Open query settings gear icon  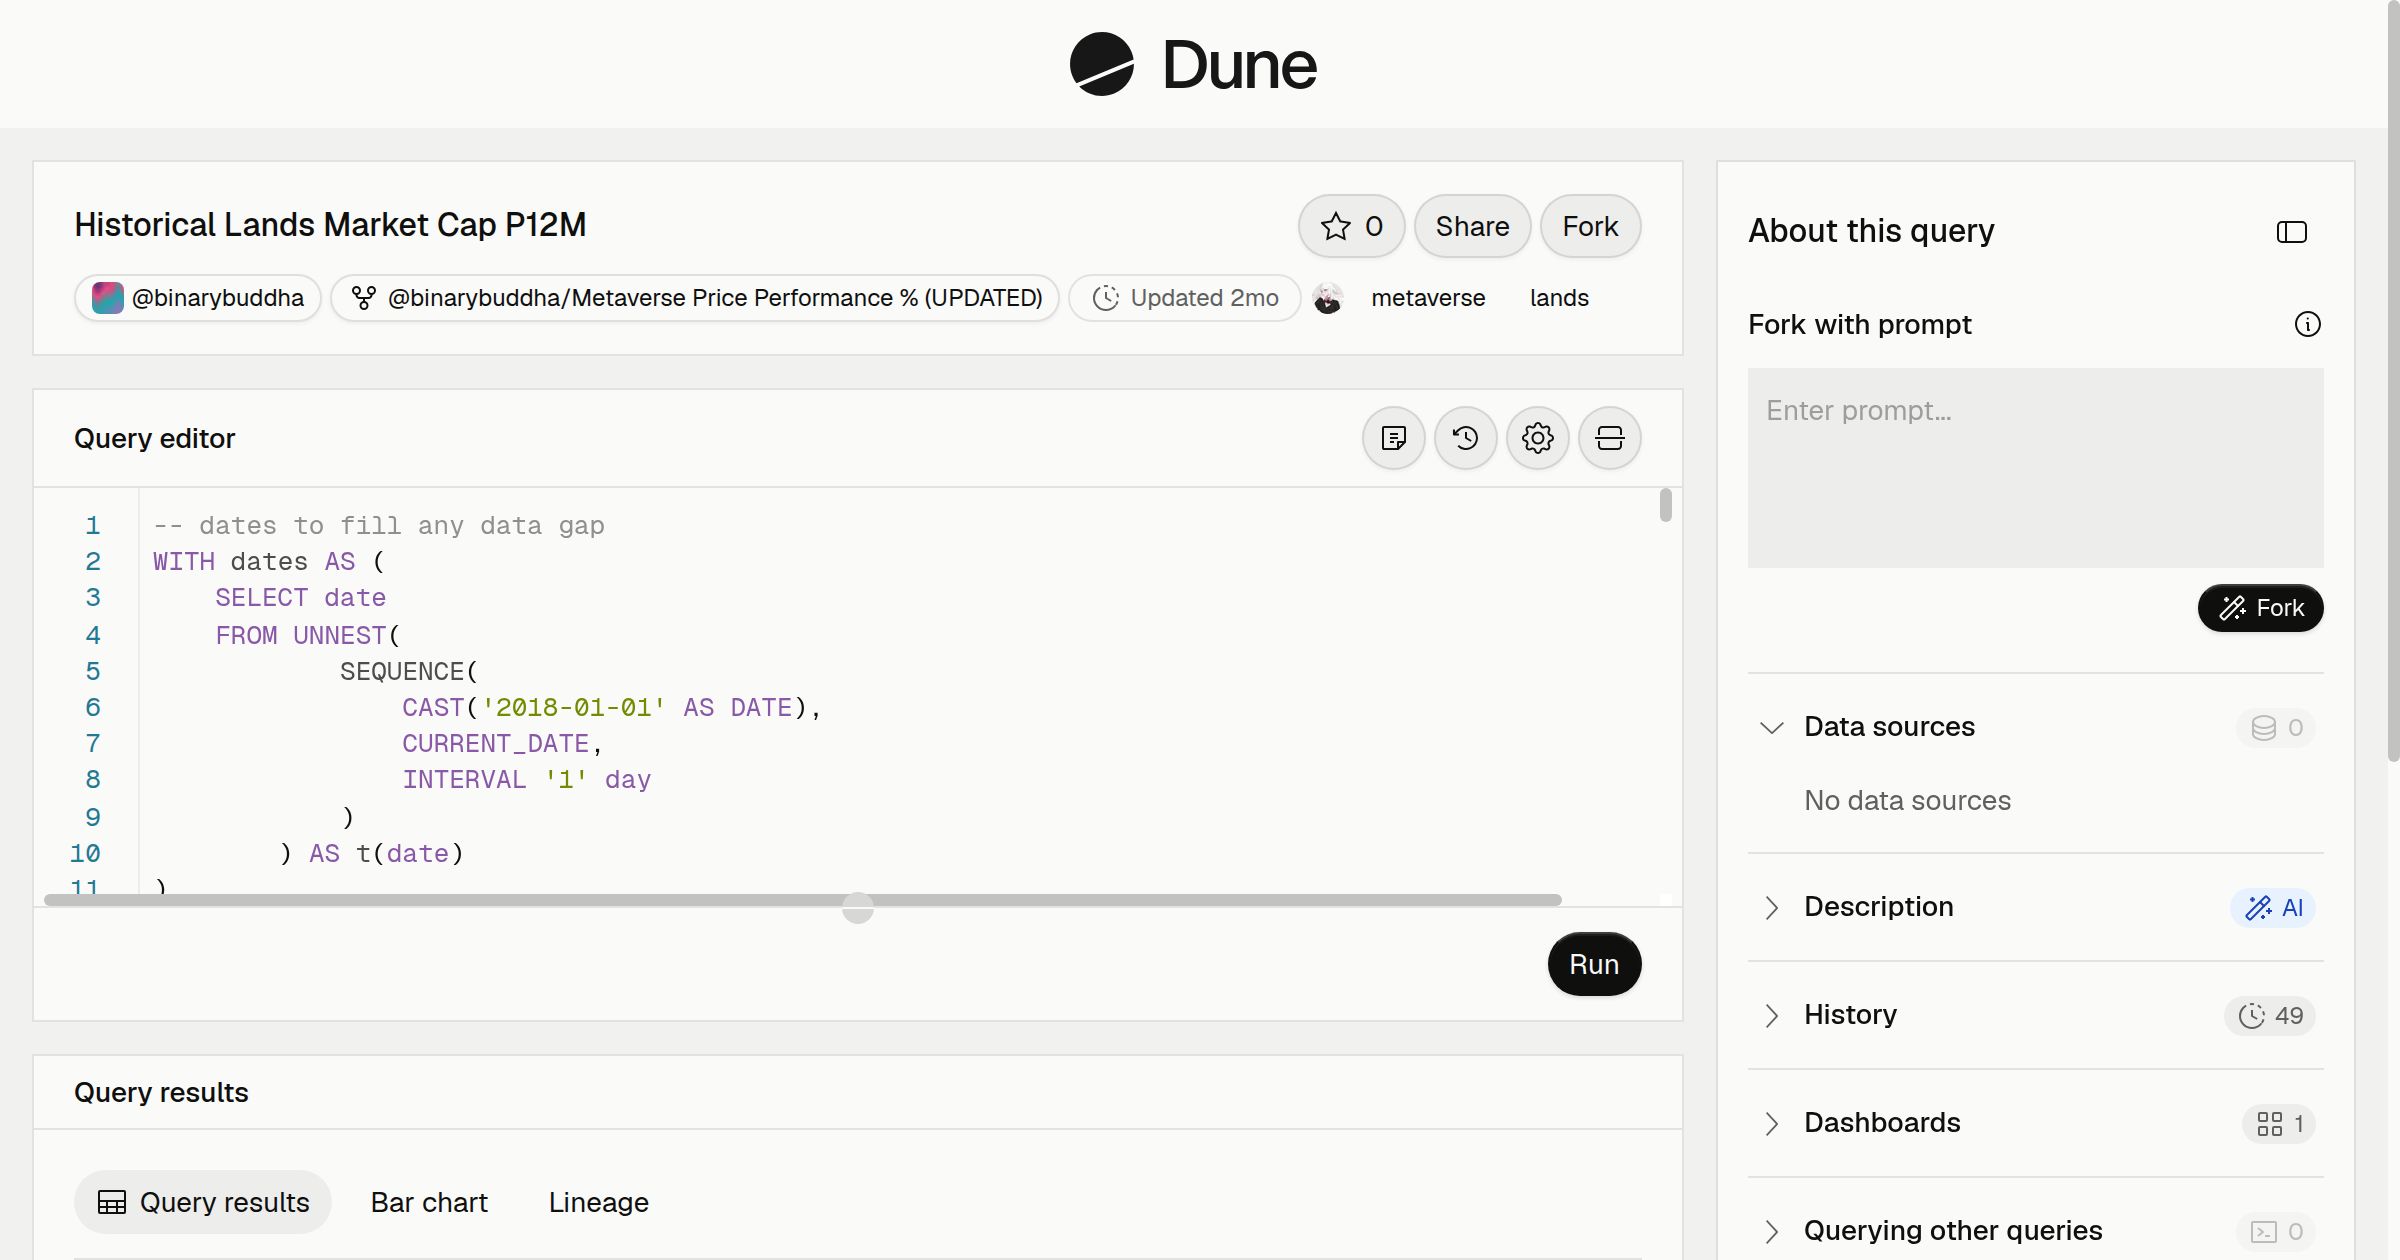point(1538,438)
